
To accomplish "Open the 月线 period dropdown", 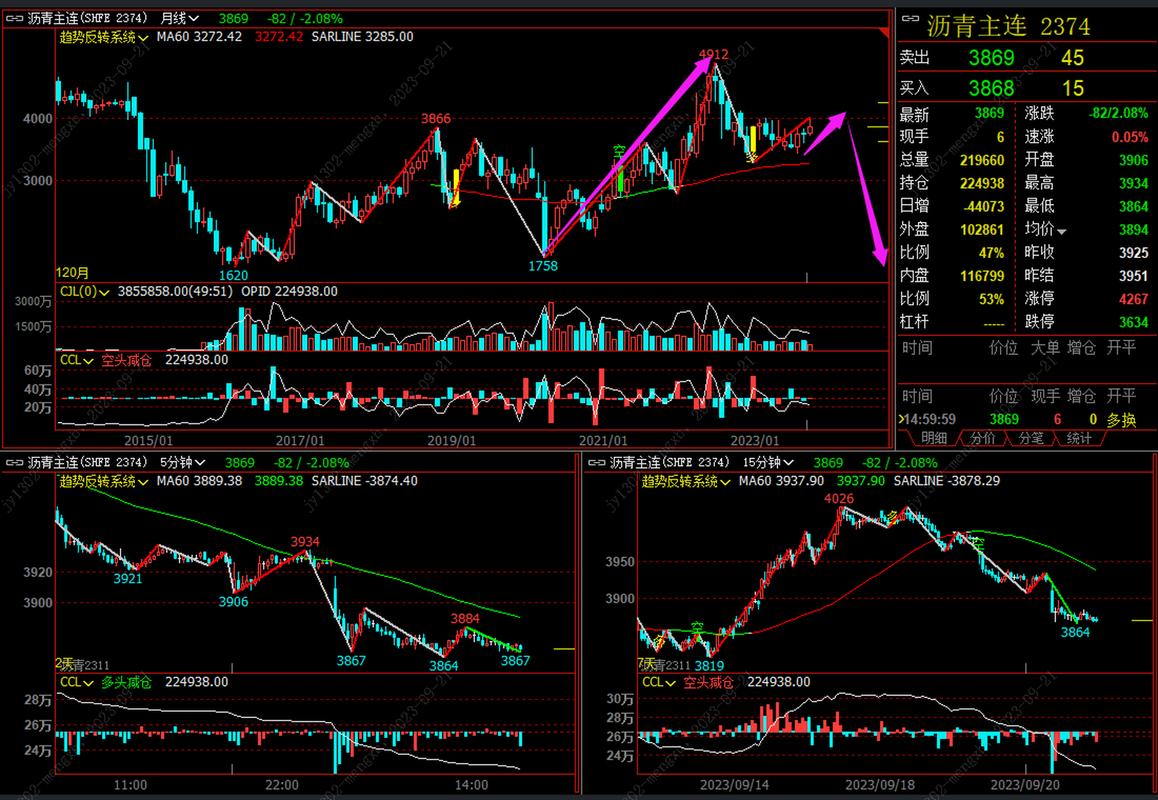I will 180,18.
